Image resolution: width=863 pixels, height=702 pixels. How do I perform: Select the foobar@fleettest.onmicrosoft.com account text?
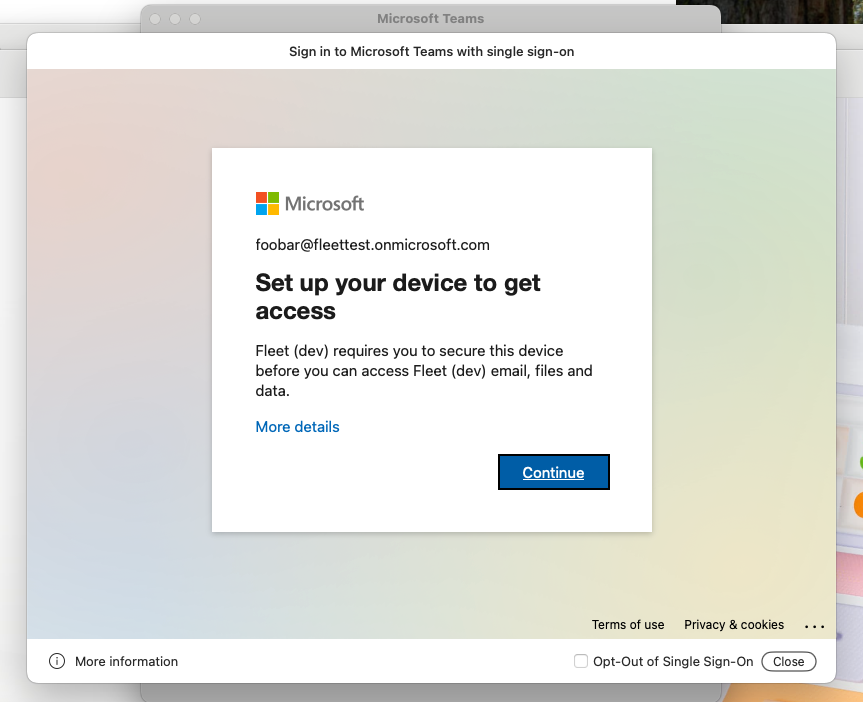click(373, 245)
